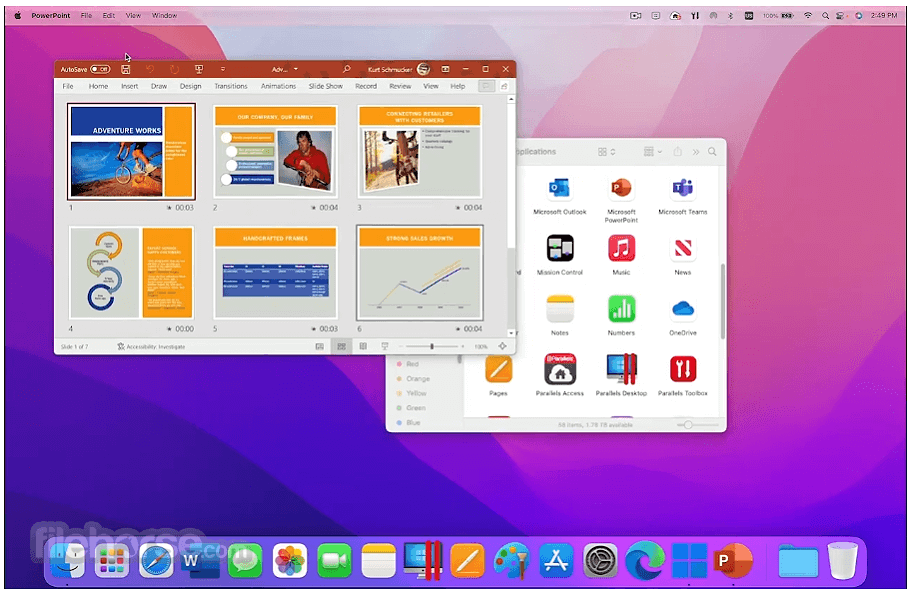The height and width of the screenshot is (594, 913).
Task: Click the Save disk icon in title bar
Action: tap(125, 69)
